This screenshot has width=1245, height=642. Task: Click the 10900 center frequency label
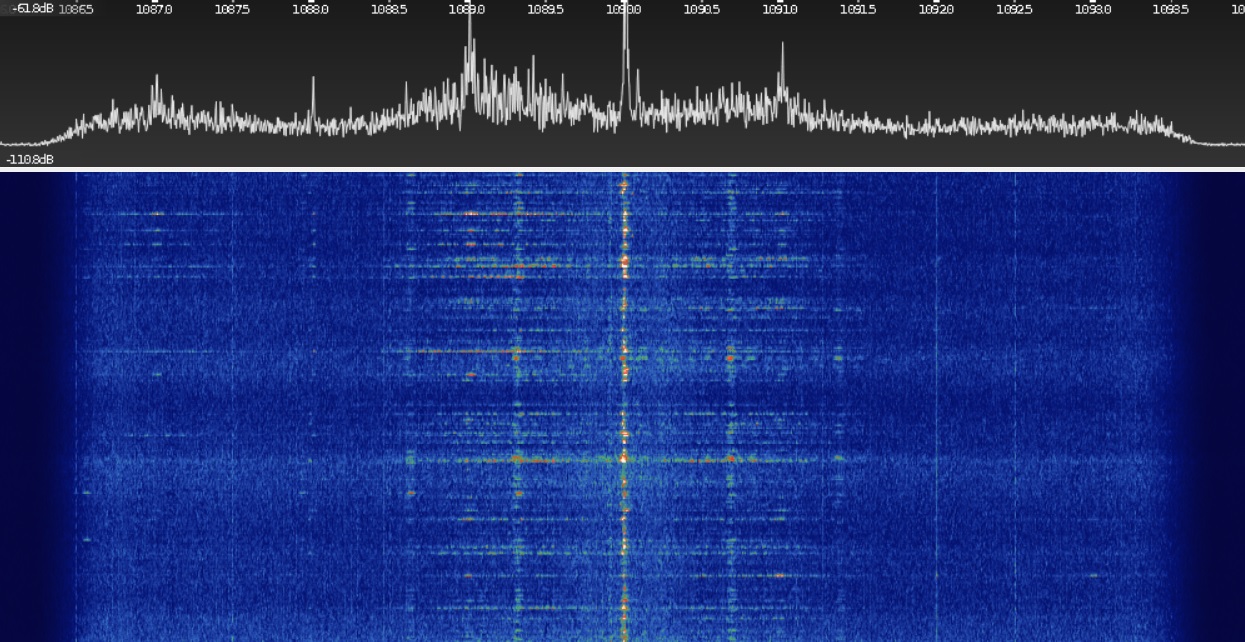(x=624, y=9)
